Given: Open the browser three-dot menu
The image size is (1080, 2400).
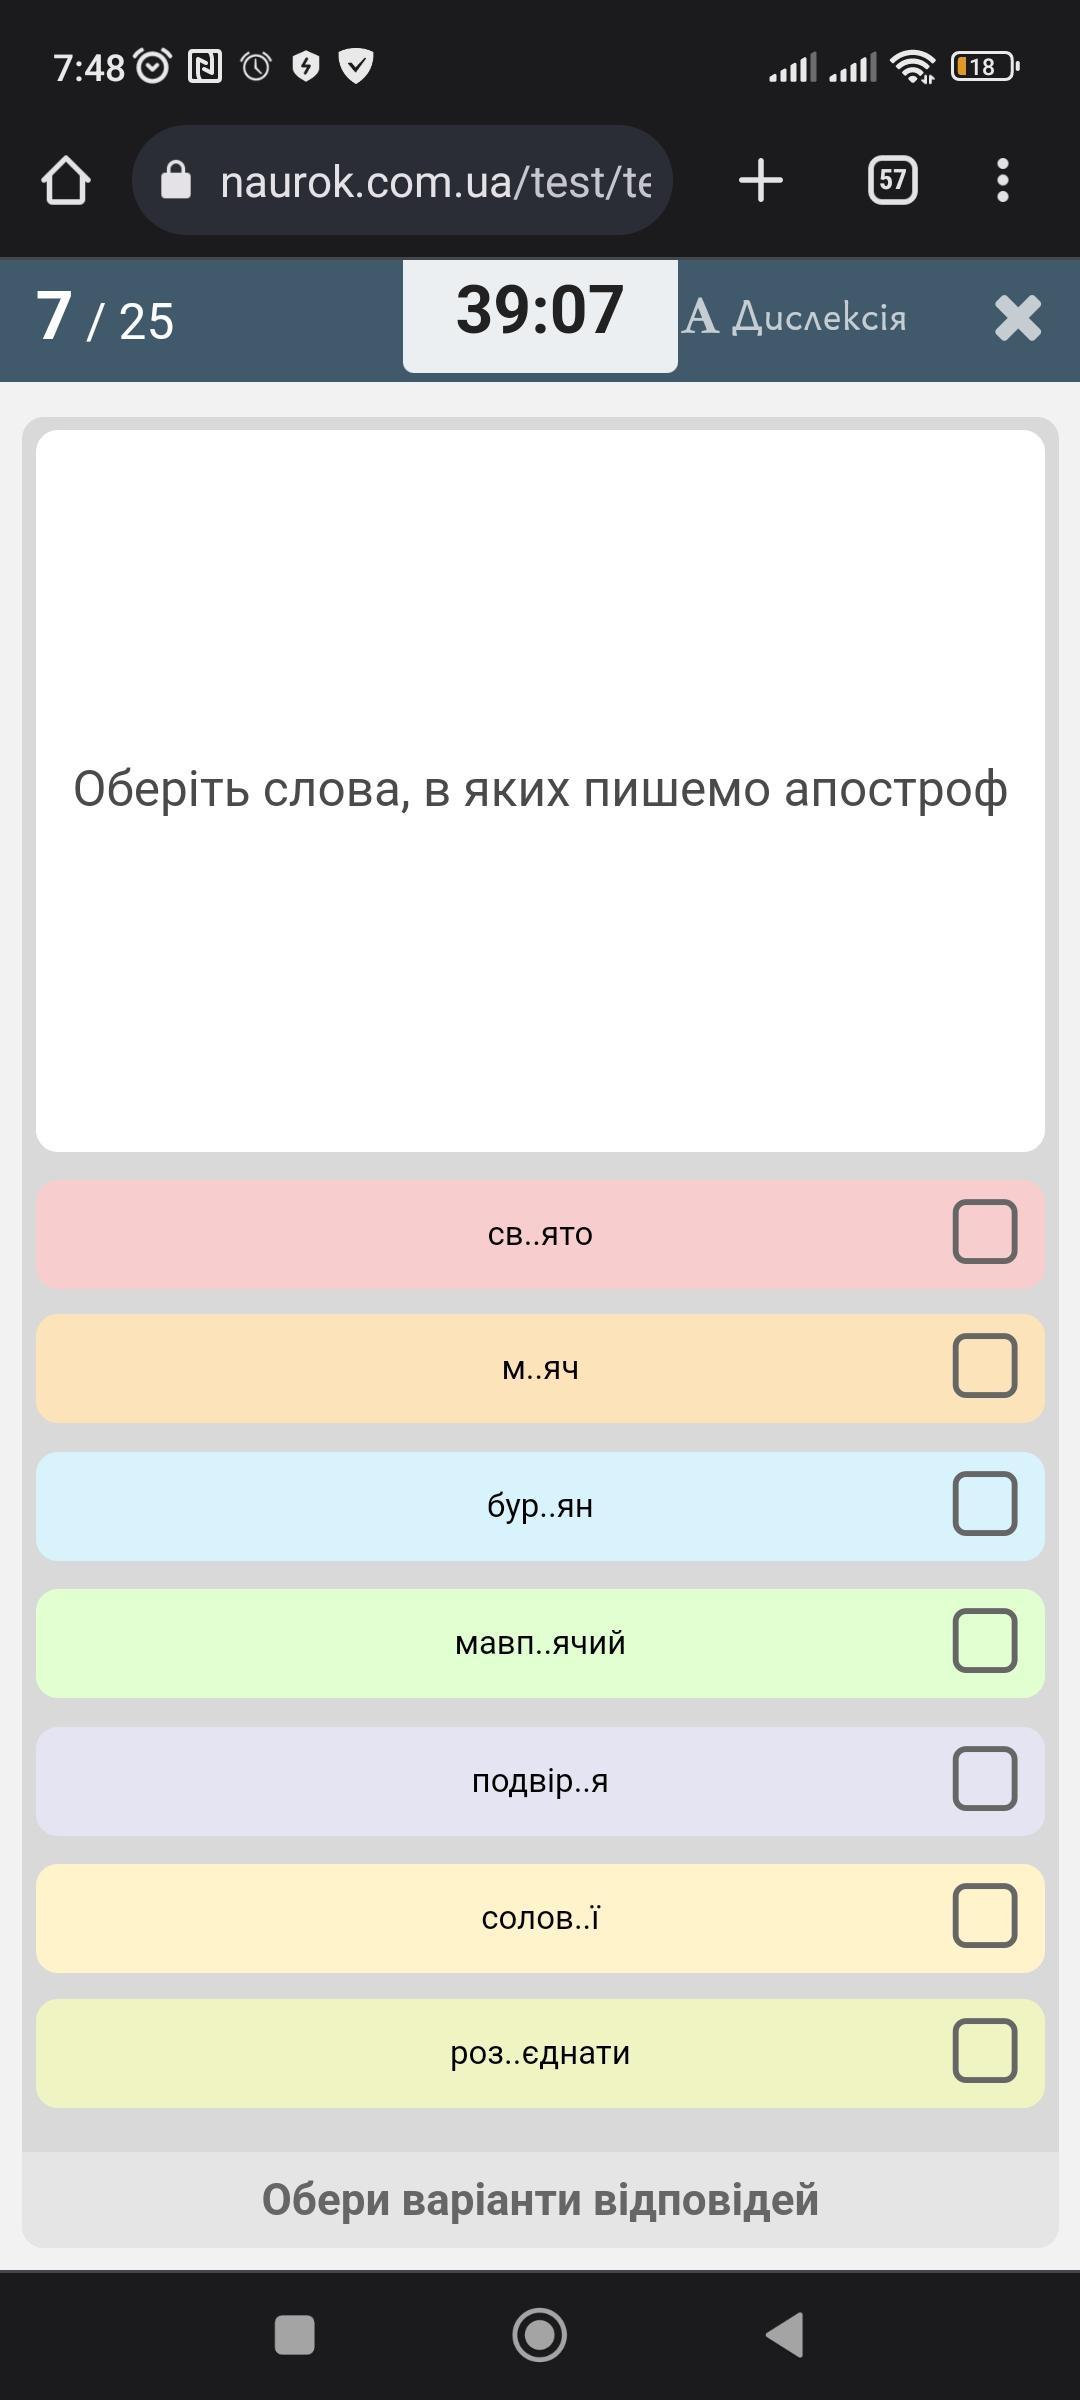Looking at the screenshot, I should tap(1002, 181).
